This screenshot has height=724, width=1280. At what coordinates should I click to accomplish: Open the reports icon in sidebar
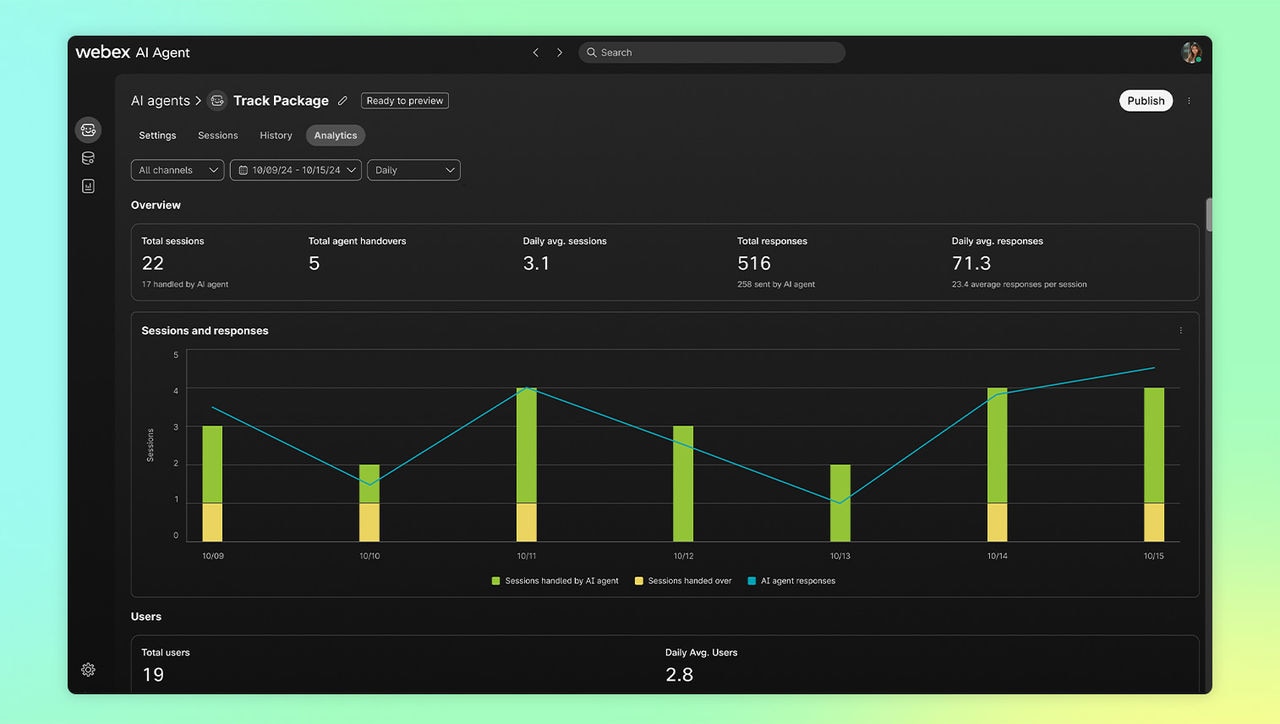tap(88, 186)
